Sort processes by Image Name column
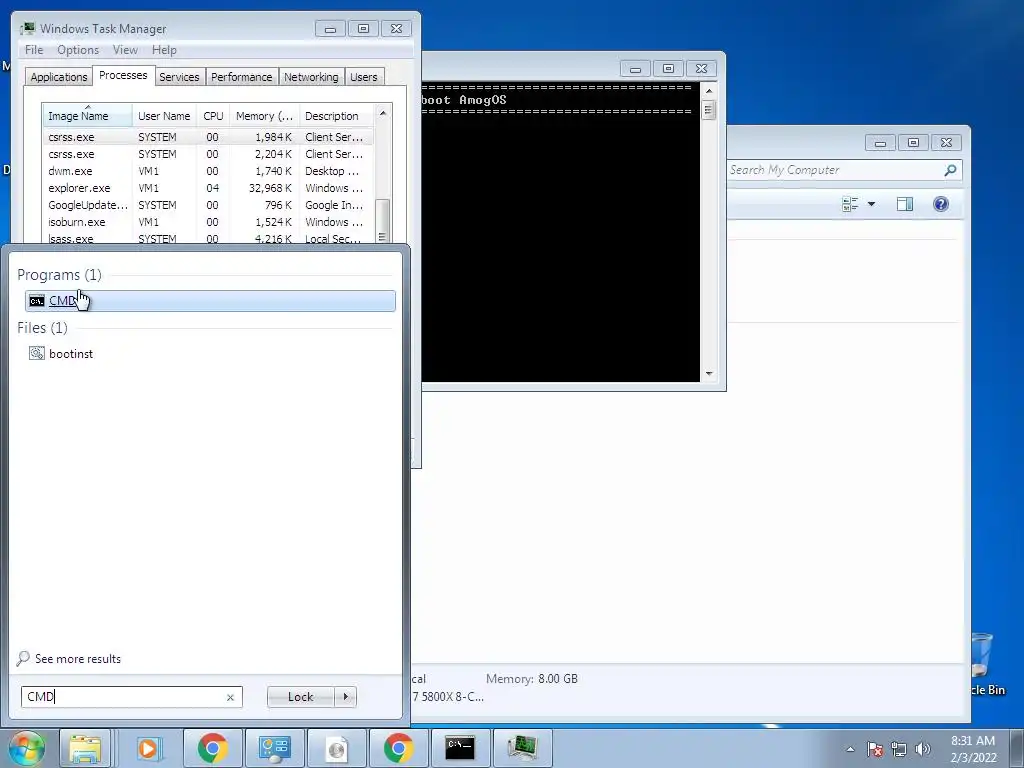The image size is (1024, 768). coord(87,116)
